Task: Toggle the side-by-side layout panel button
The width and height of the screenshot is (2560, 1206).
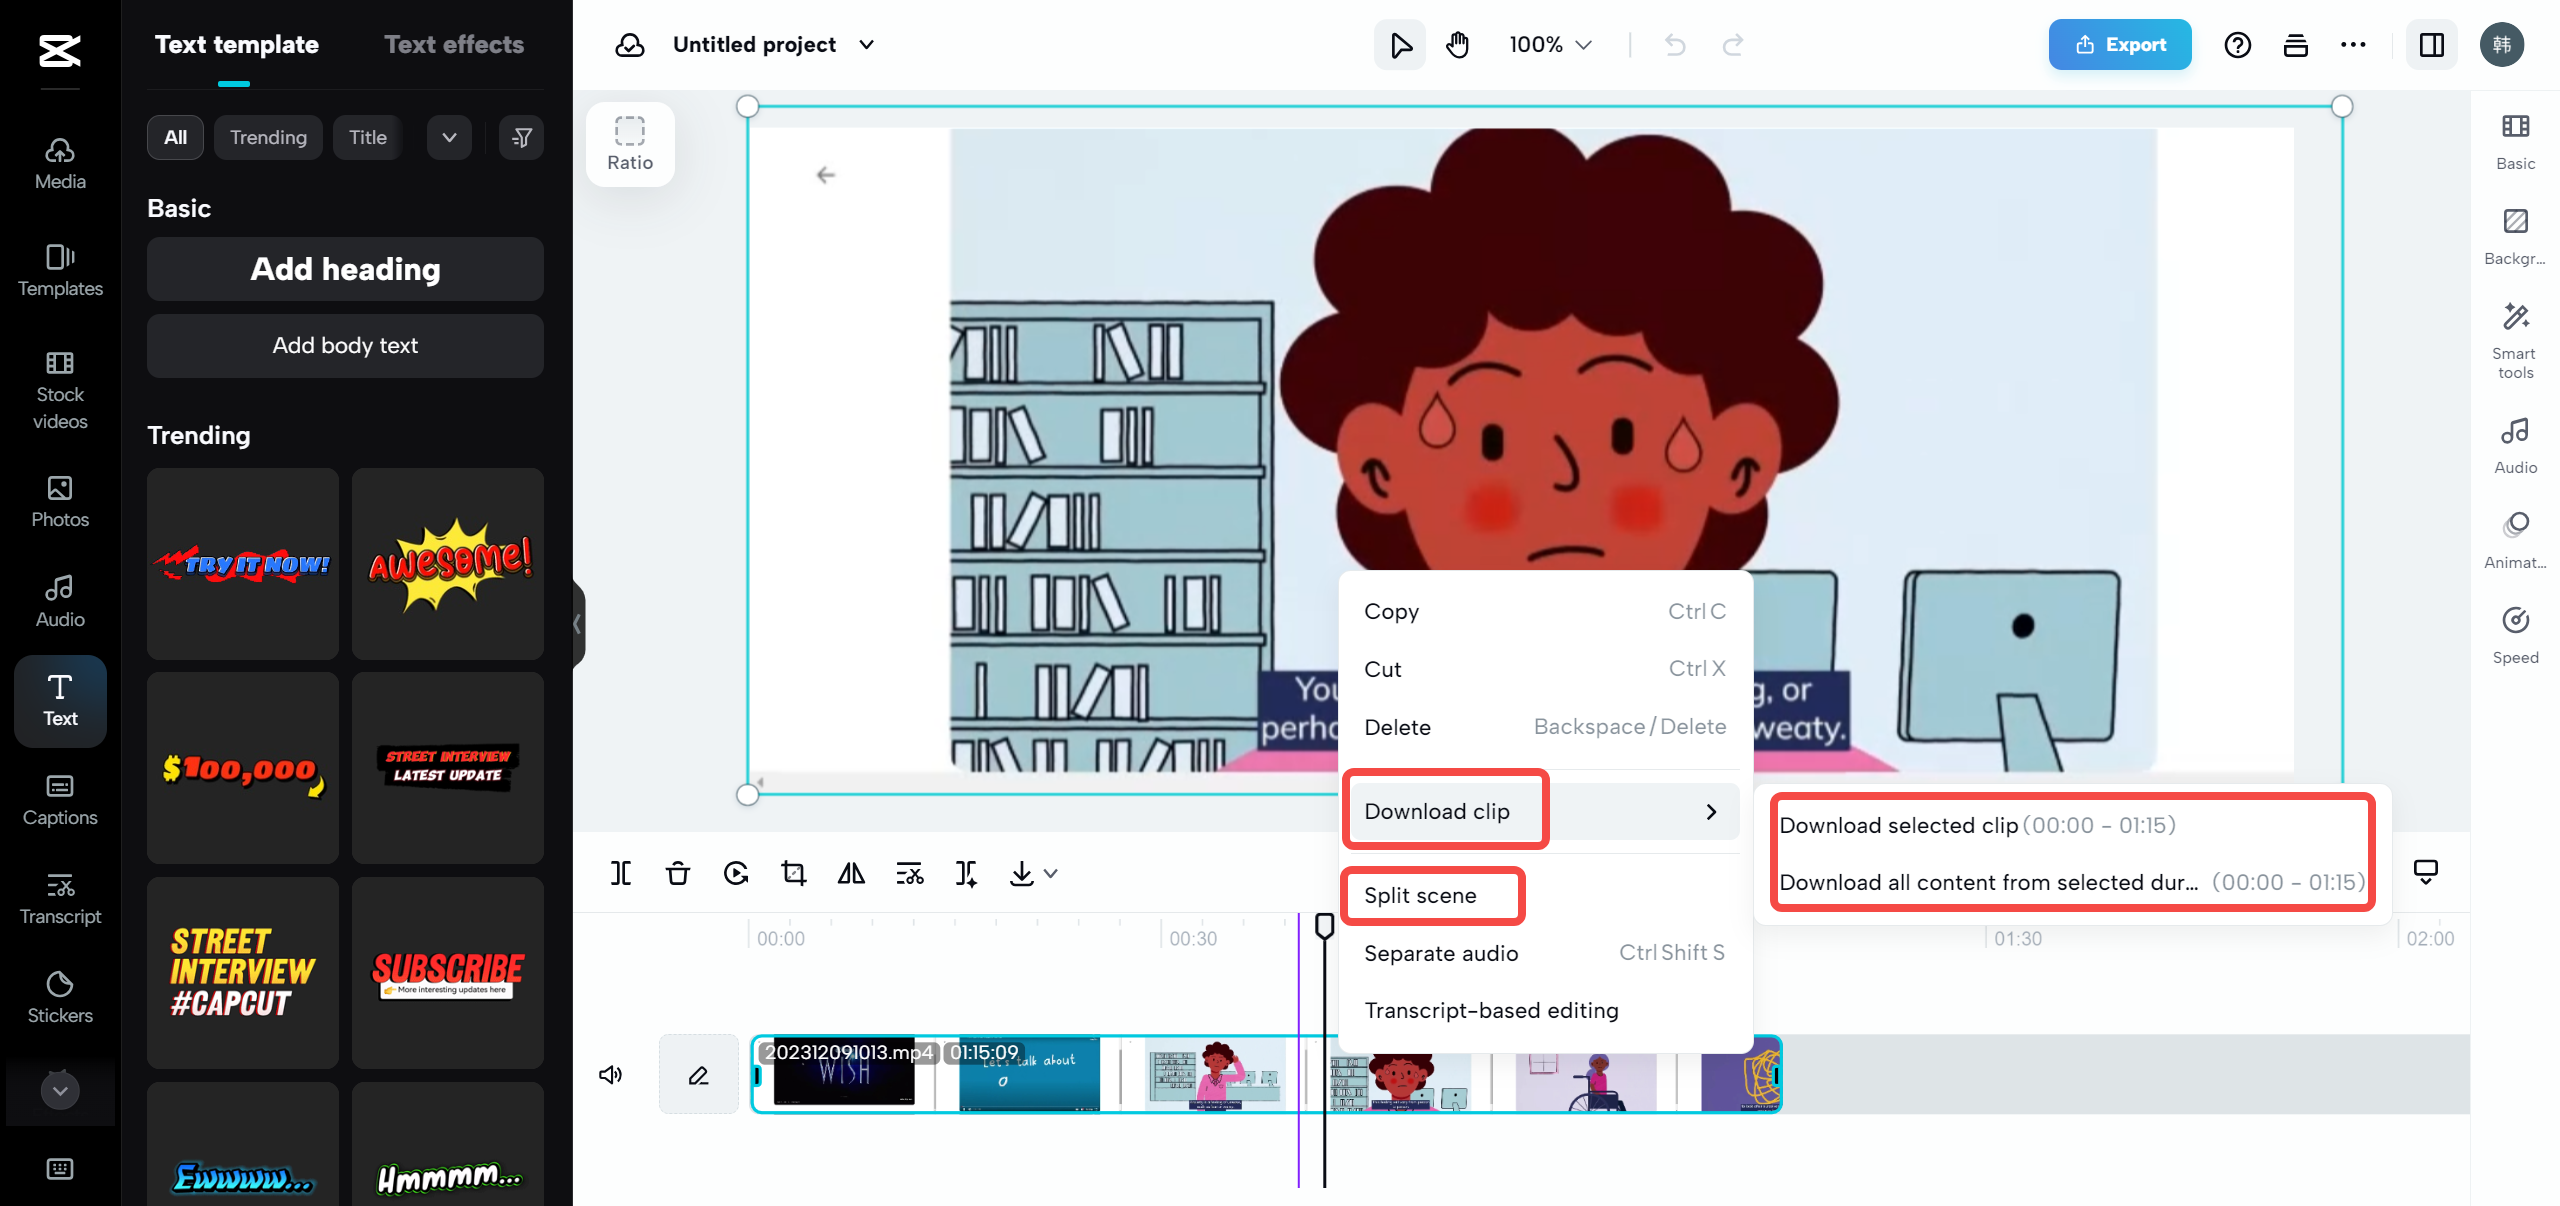Action: (x=2432, y=45)
